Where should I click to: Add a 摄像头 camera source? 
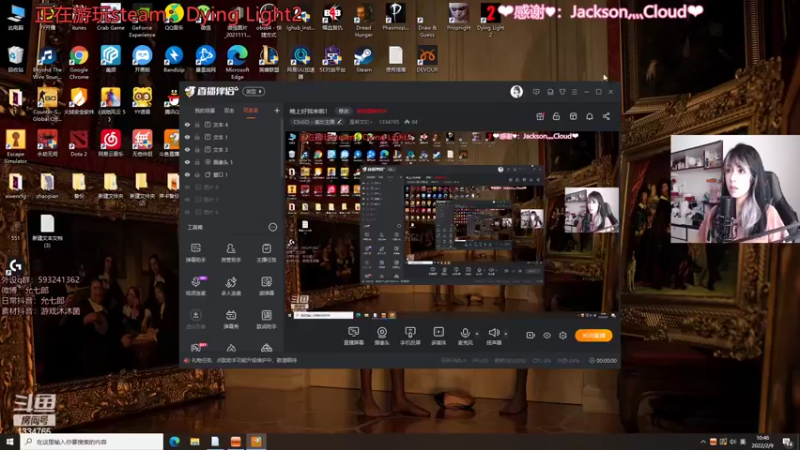382,336
